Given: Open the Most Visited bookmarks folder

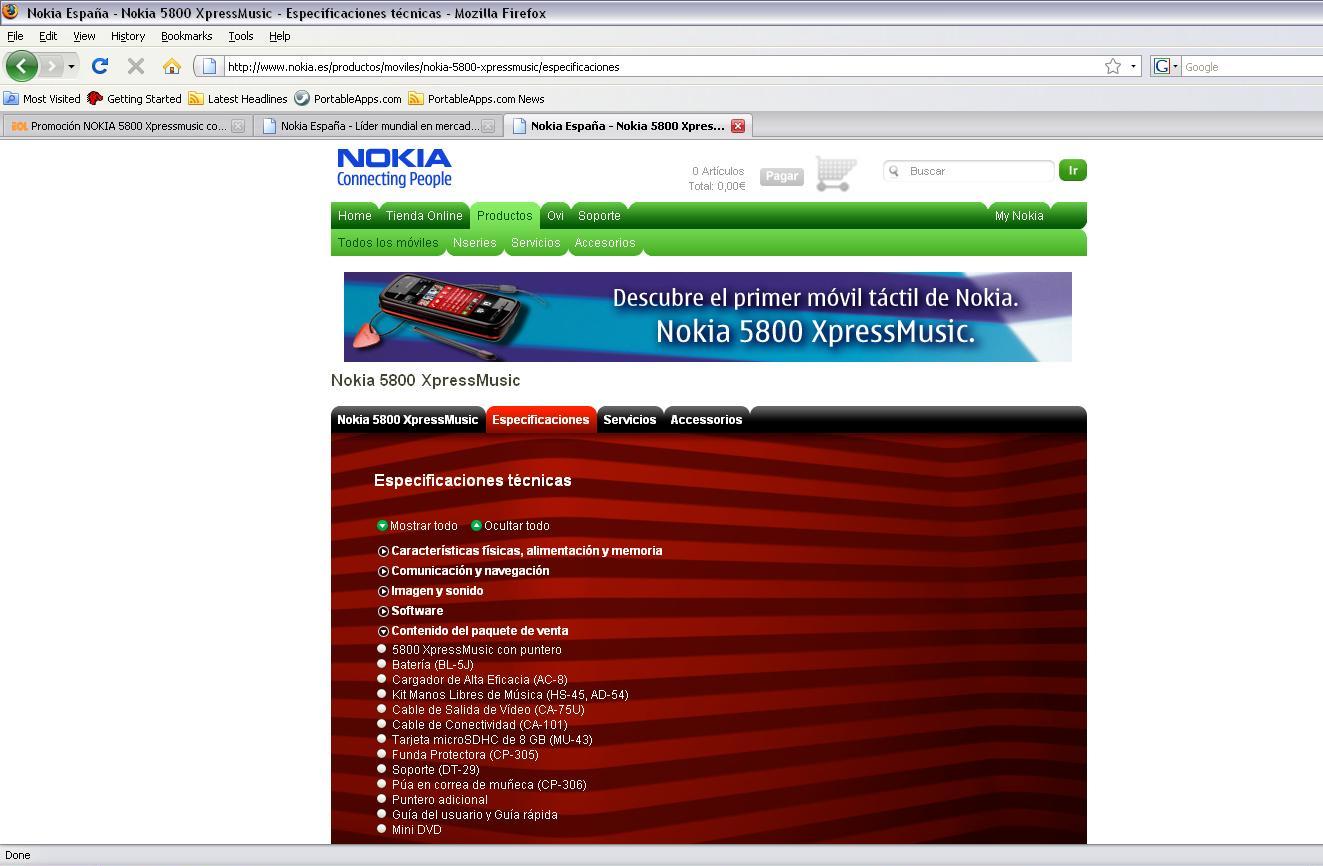Looking at the screenshot, I should (x=42, y=98).
